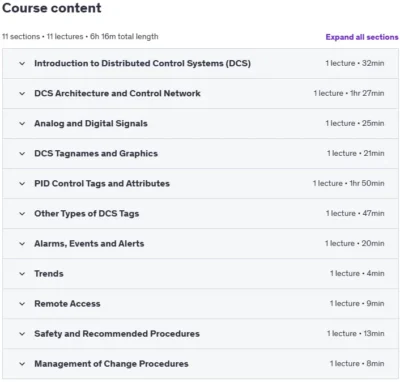Expand the Trends section chevron
400x382 pixels.
click(x=22, y=274)
